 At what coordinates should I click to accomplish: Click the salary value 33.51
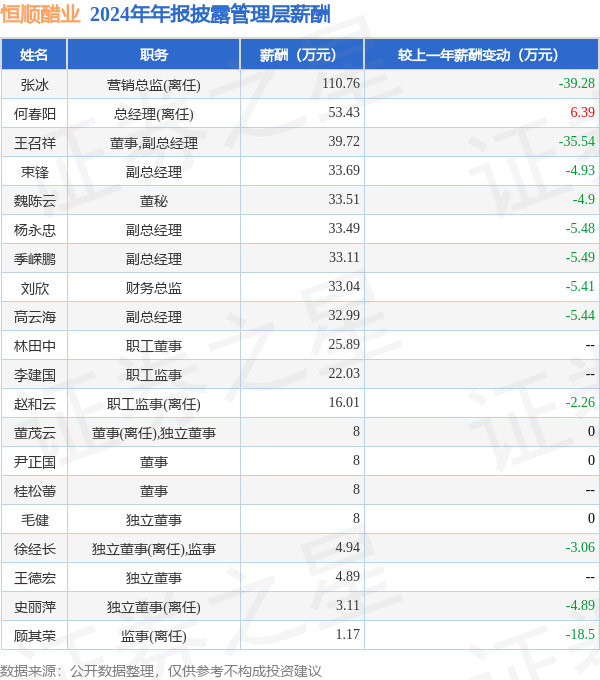click(344, 199)
